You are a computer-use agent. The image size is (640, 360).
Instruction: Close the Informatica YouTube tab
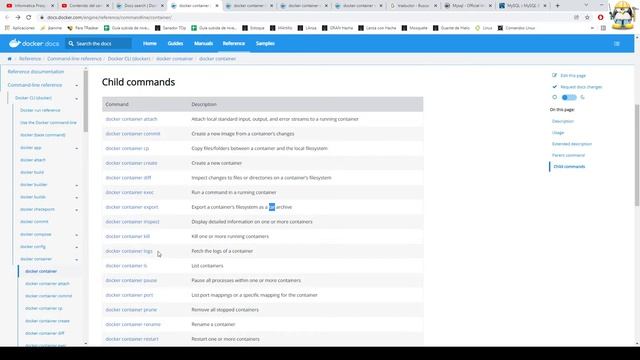52,6
